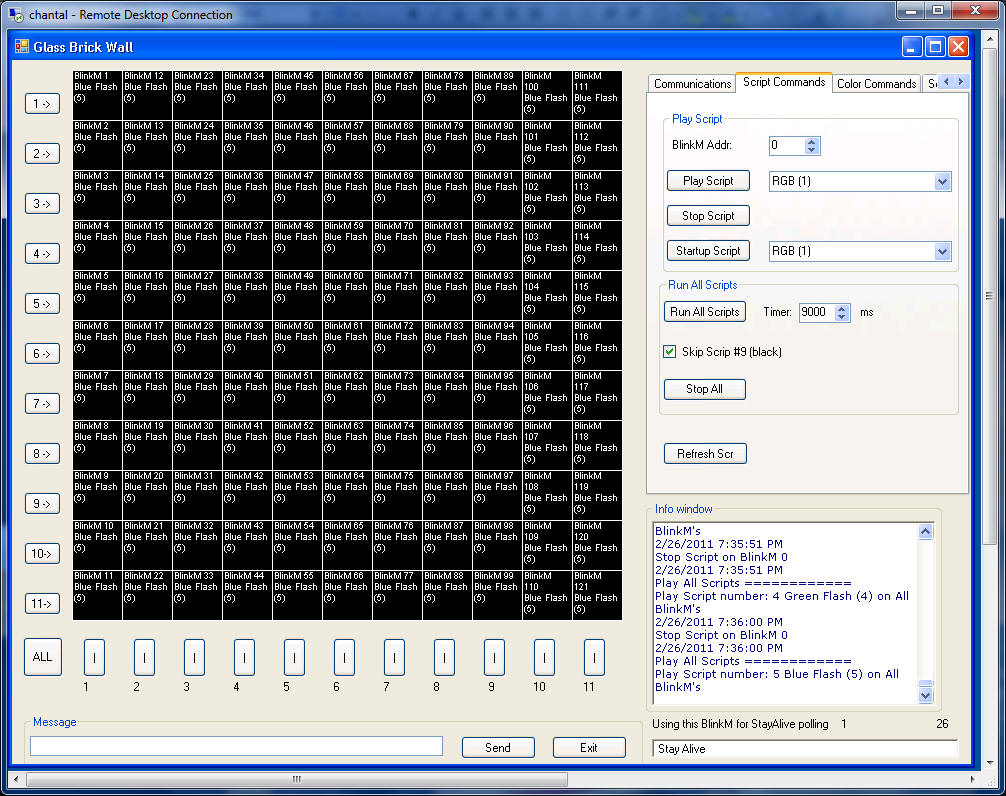Click the Refresh Scr button
This screenshot has width=1006, height=796.
tap(704, 454)
